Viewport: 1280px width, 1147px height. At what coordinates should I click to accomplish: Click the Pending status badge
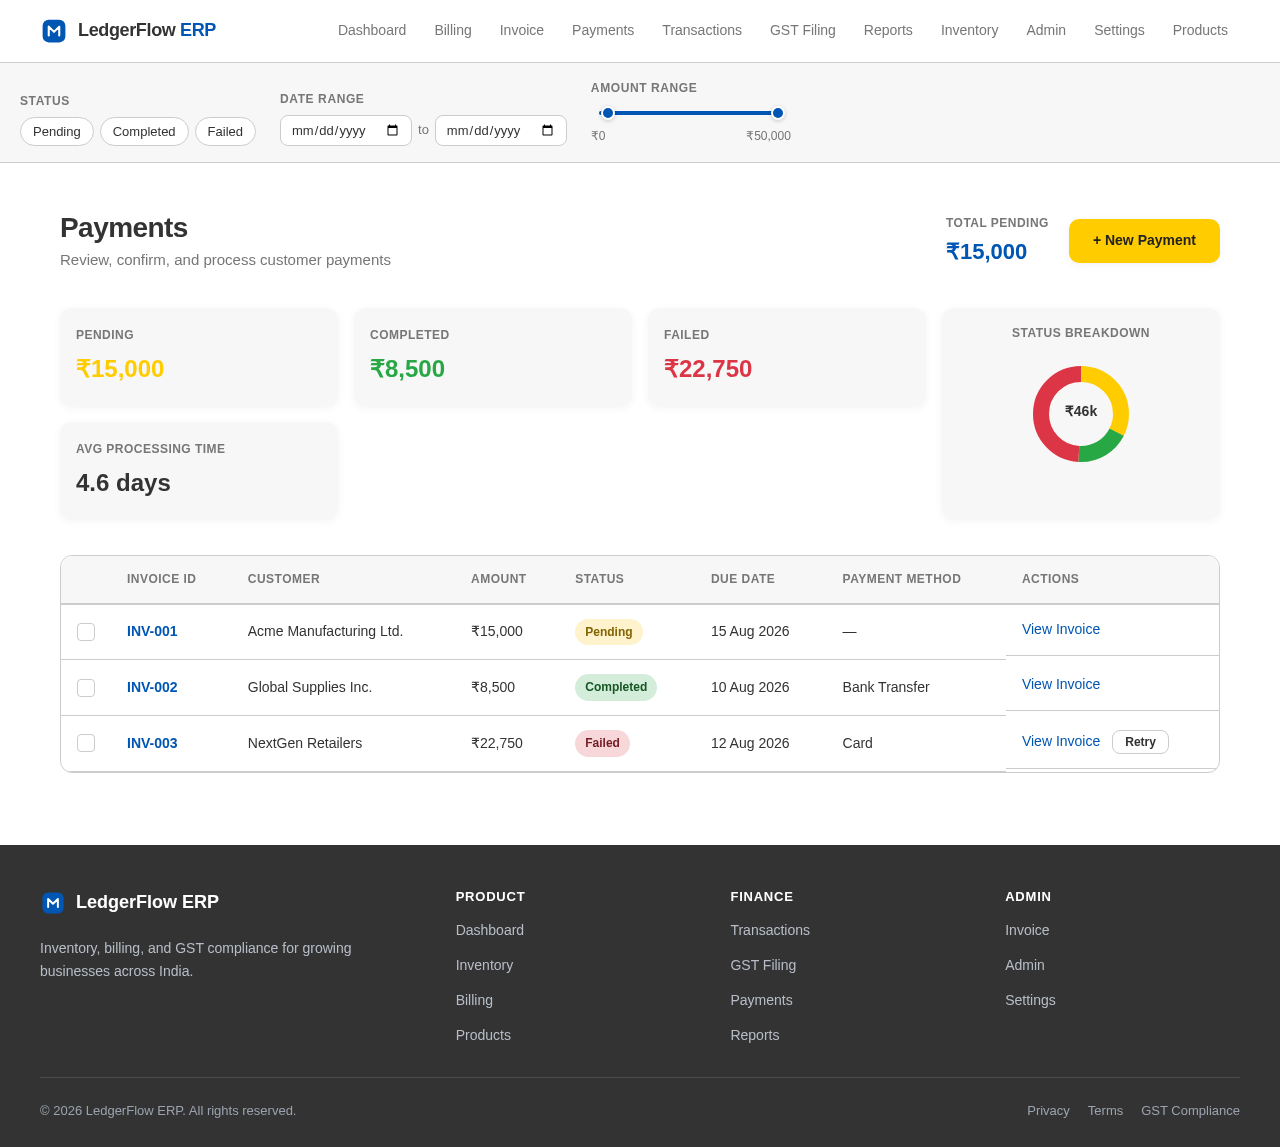(x=609, y=632)
